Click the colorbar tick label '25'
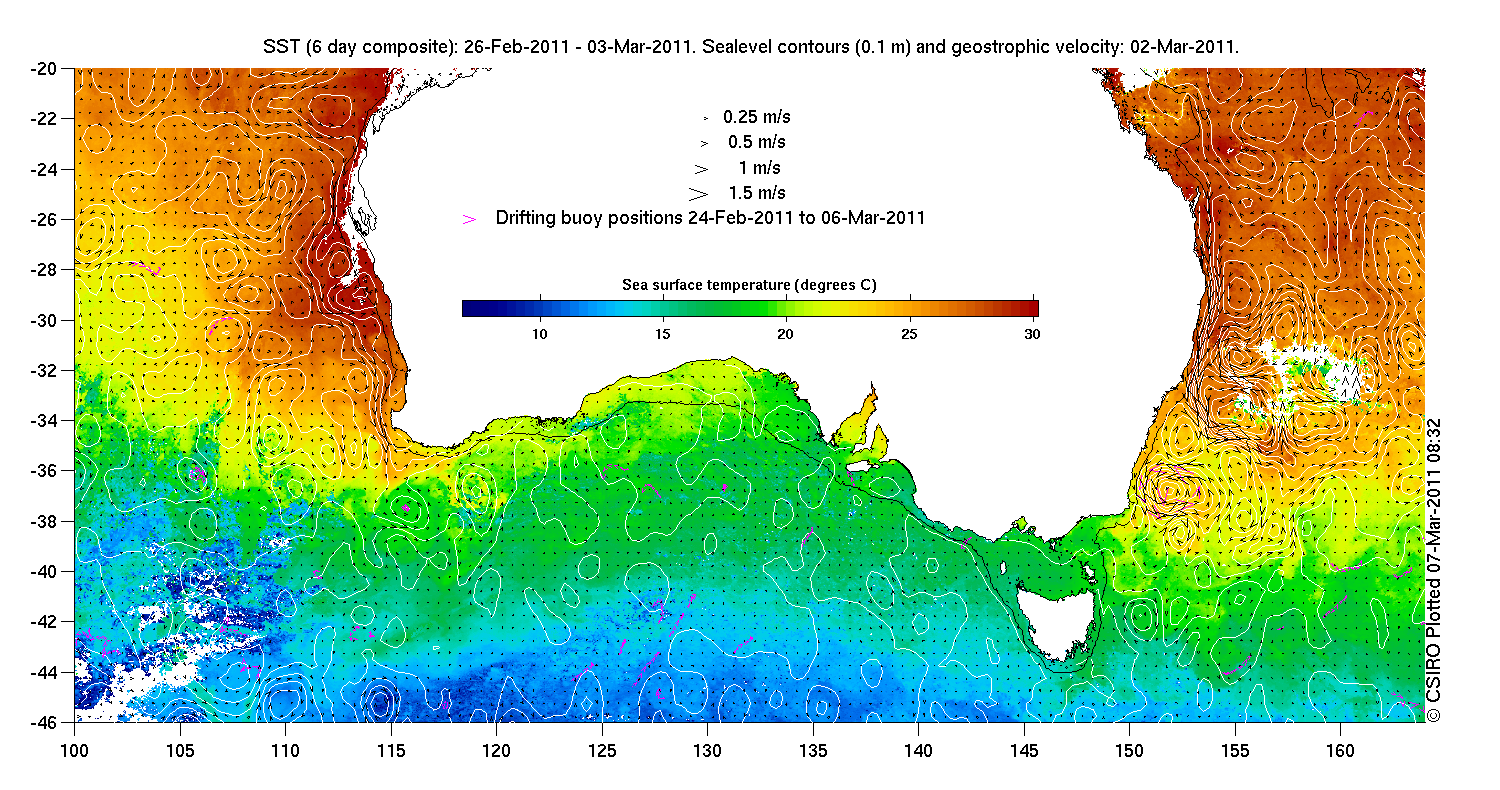The image size is (1500, 790). coord(908,334)
